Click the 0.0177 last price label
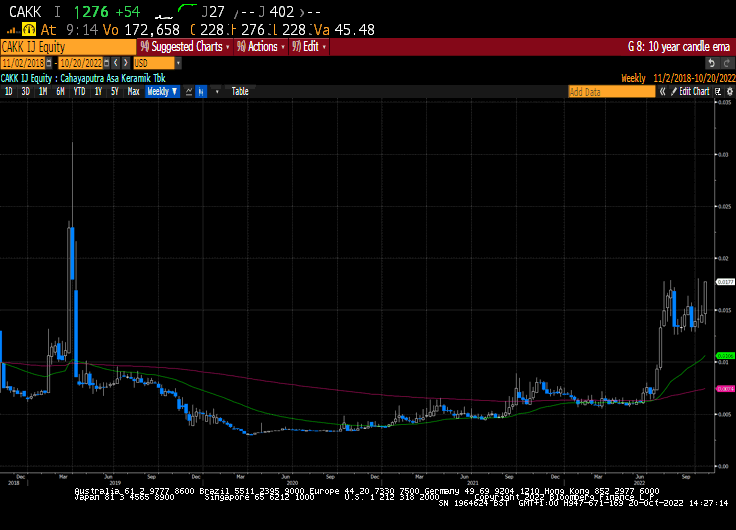This screenshot has width=736, height=530. (725, 282)
